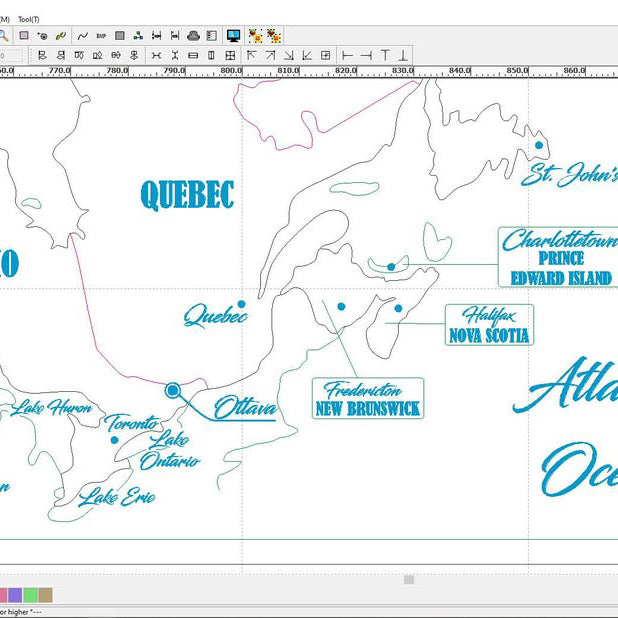
Task: Click the horizontal scrollbar thumb below canvas
Action: tap(408, 579)
